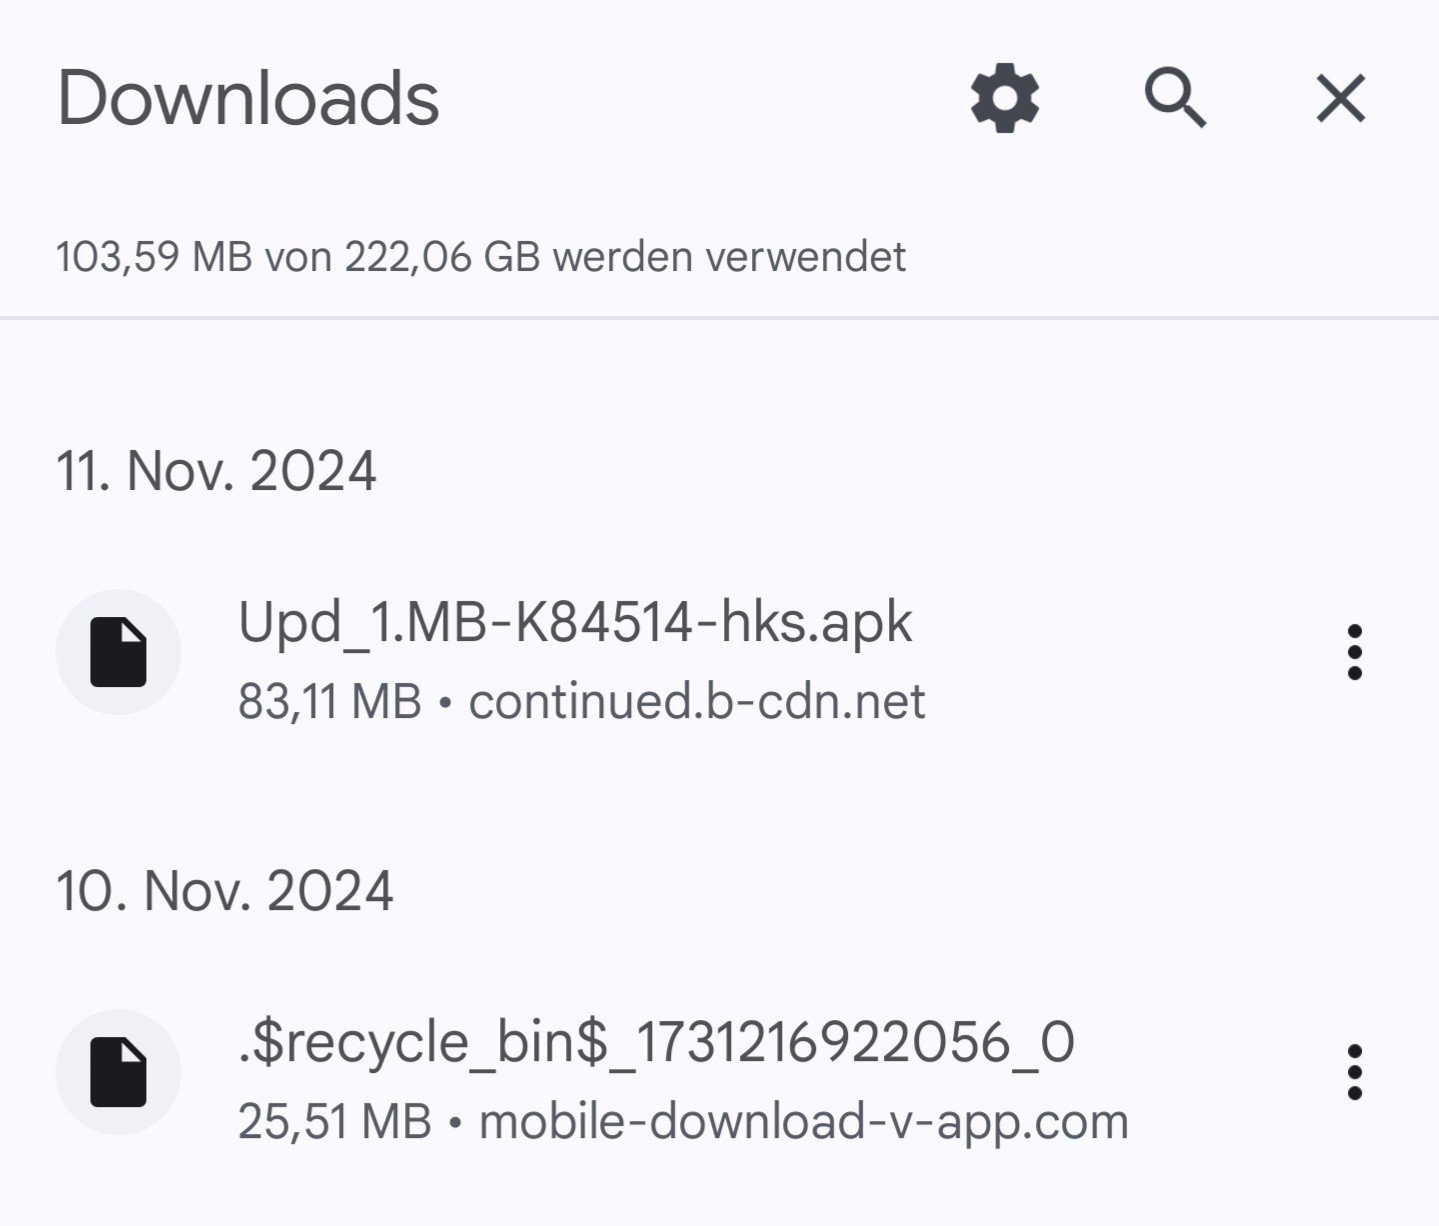Open the Upd_1.MB-K84514-hks.apk file name
This screenshot has width=1439, height=1226.
tap(575, 622)
